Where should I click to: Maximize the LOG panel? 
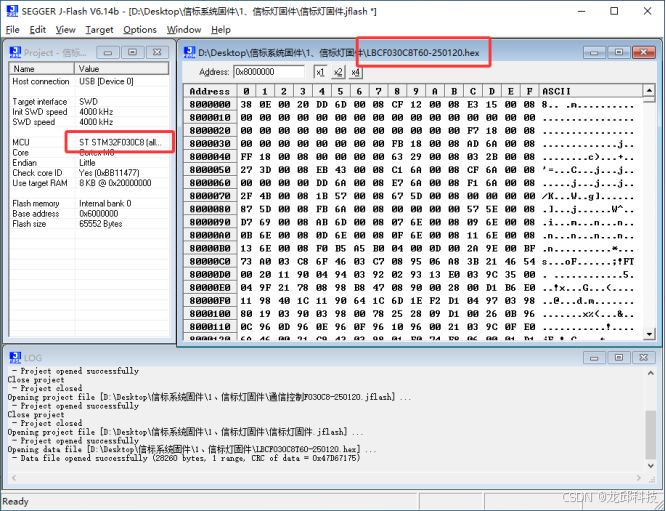coord(619,358)
